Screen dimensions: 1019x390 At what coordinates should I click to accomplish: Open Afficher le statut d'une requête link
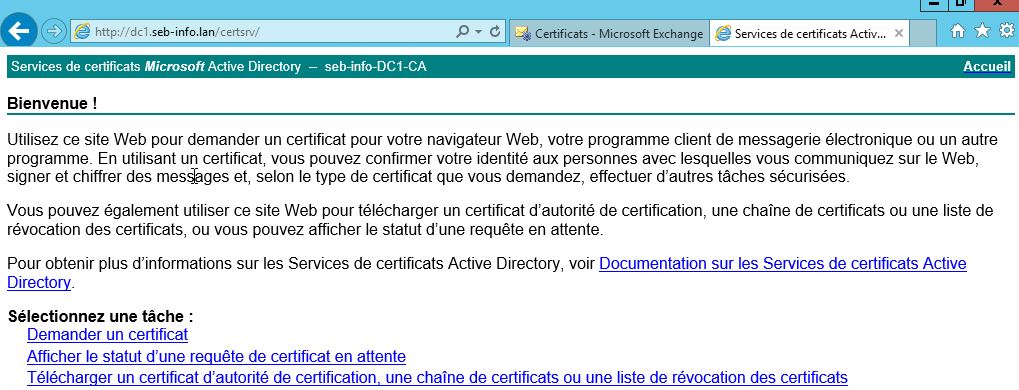216,356
